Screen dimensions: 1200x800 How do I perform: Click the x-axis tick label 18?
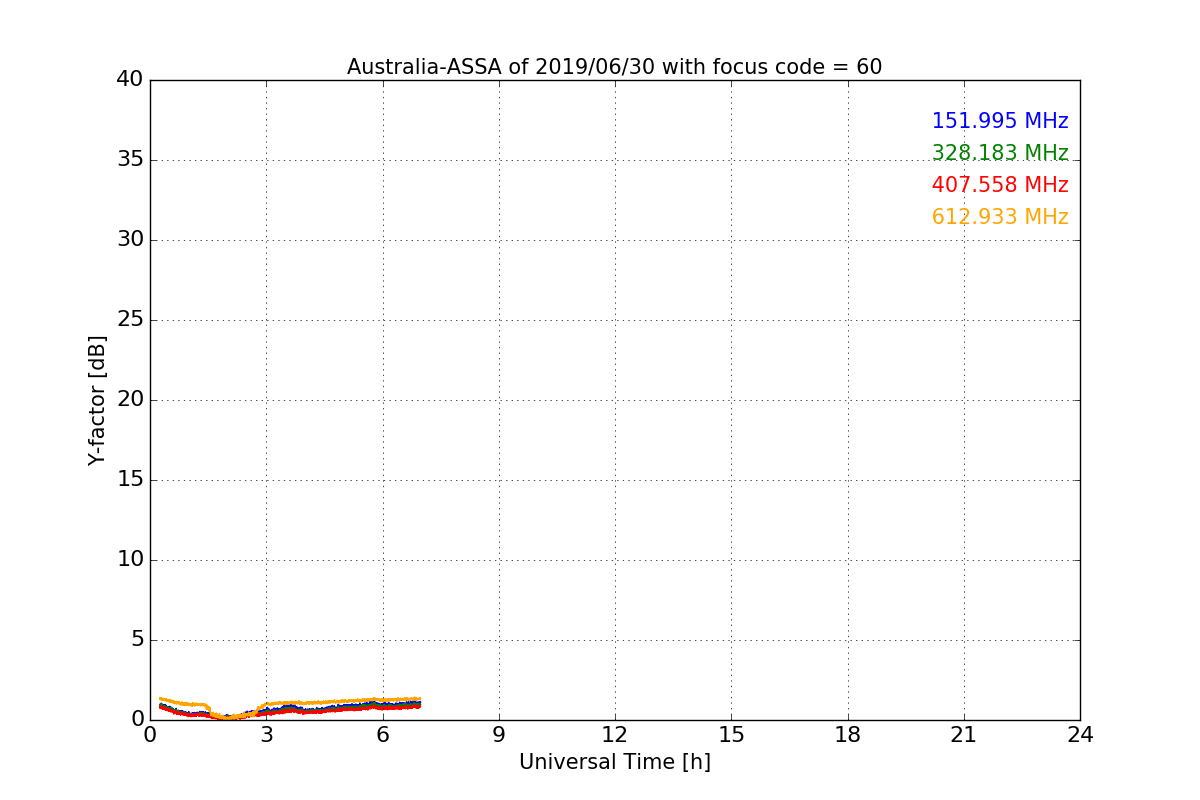point(848,735)
